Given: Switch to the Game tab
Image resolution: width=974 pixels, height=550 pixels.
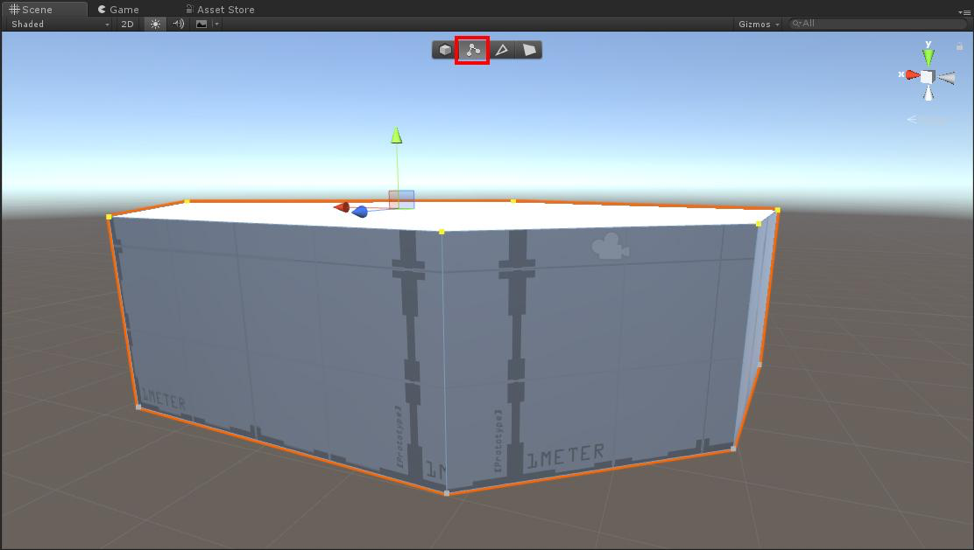Looking at the screenshot, I should click(118, 9).
